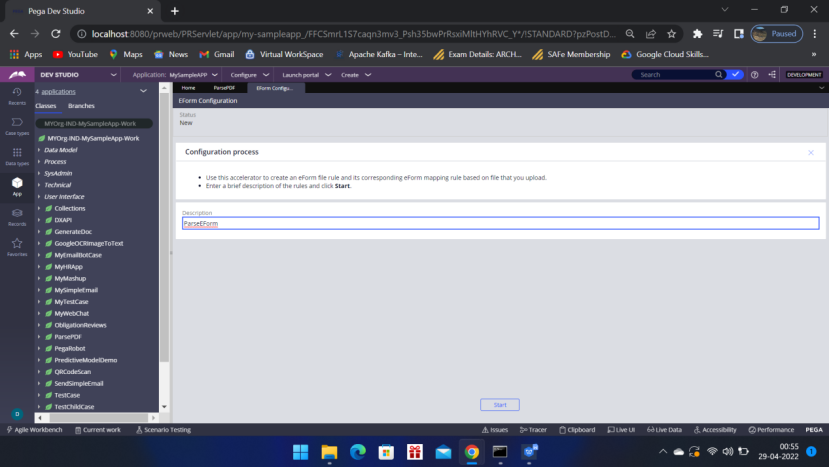Expand the Data Model tree node
Viewport: 830px width, 467px height.
coord(39,150)
